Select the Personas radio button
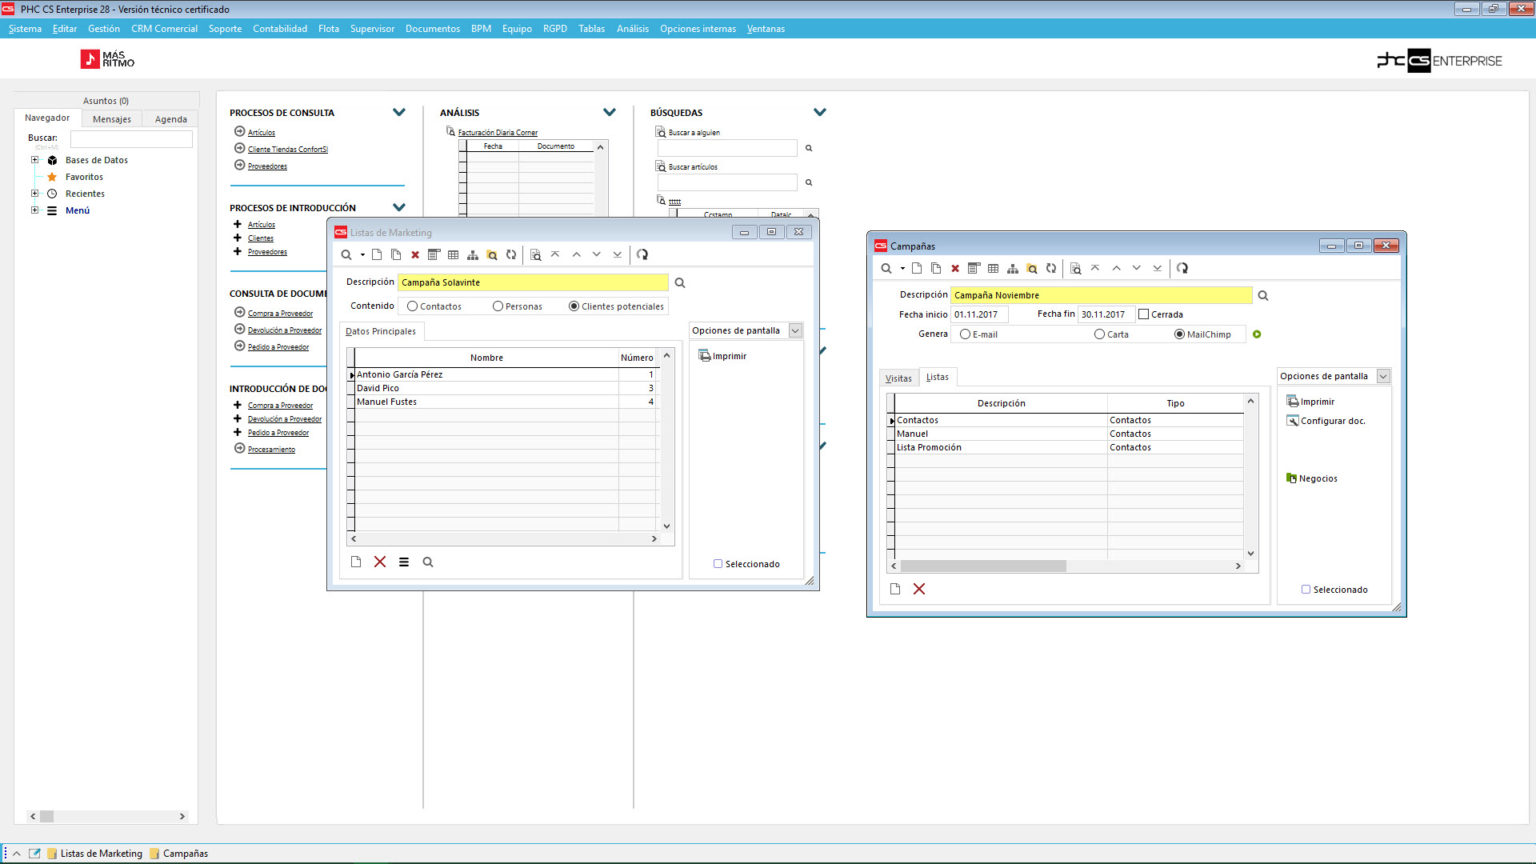Viewport: 1536px width, 864px height. [x=498, y=306]
